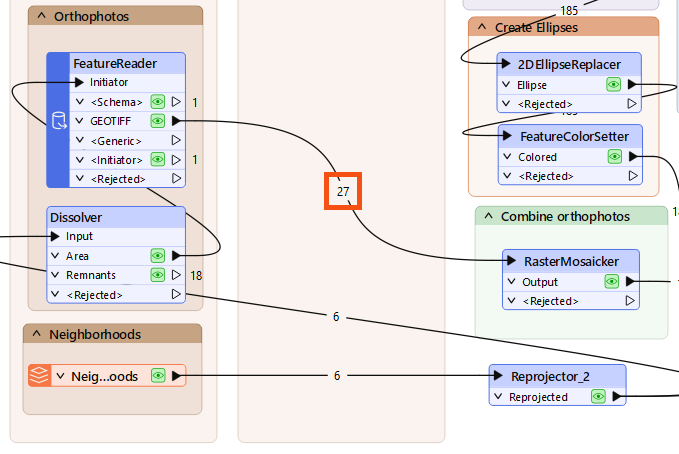
Task: Collapse the Orthophotos bookmark
Action: point(38,16)
